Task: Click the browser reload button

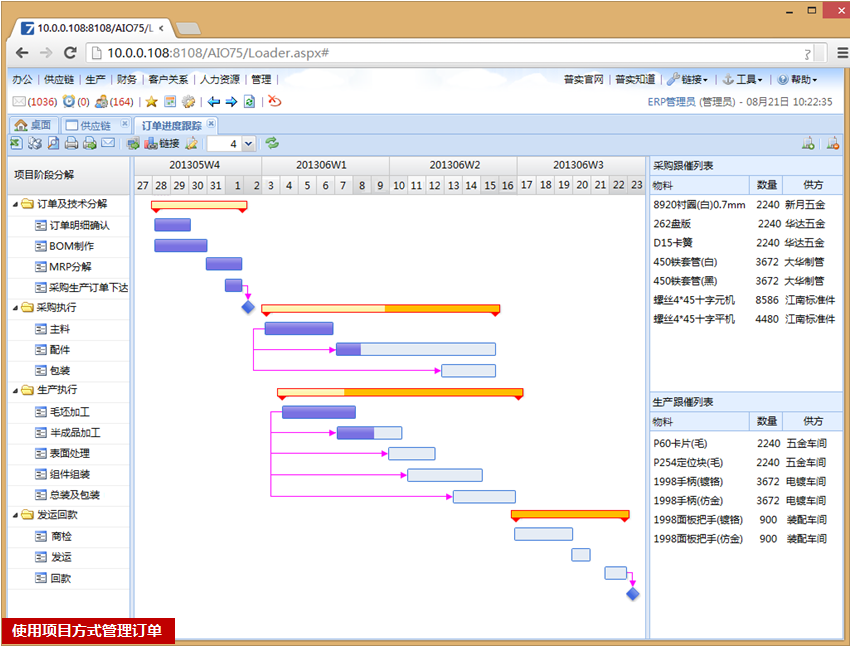Action: (x=70, y=53)
